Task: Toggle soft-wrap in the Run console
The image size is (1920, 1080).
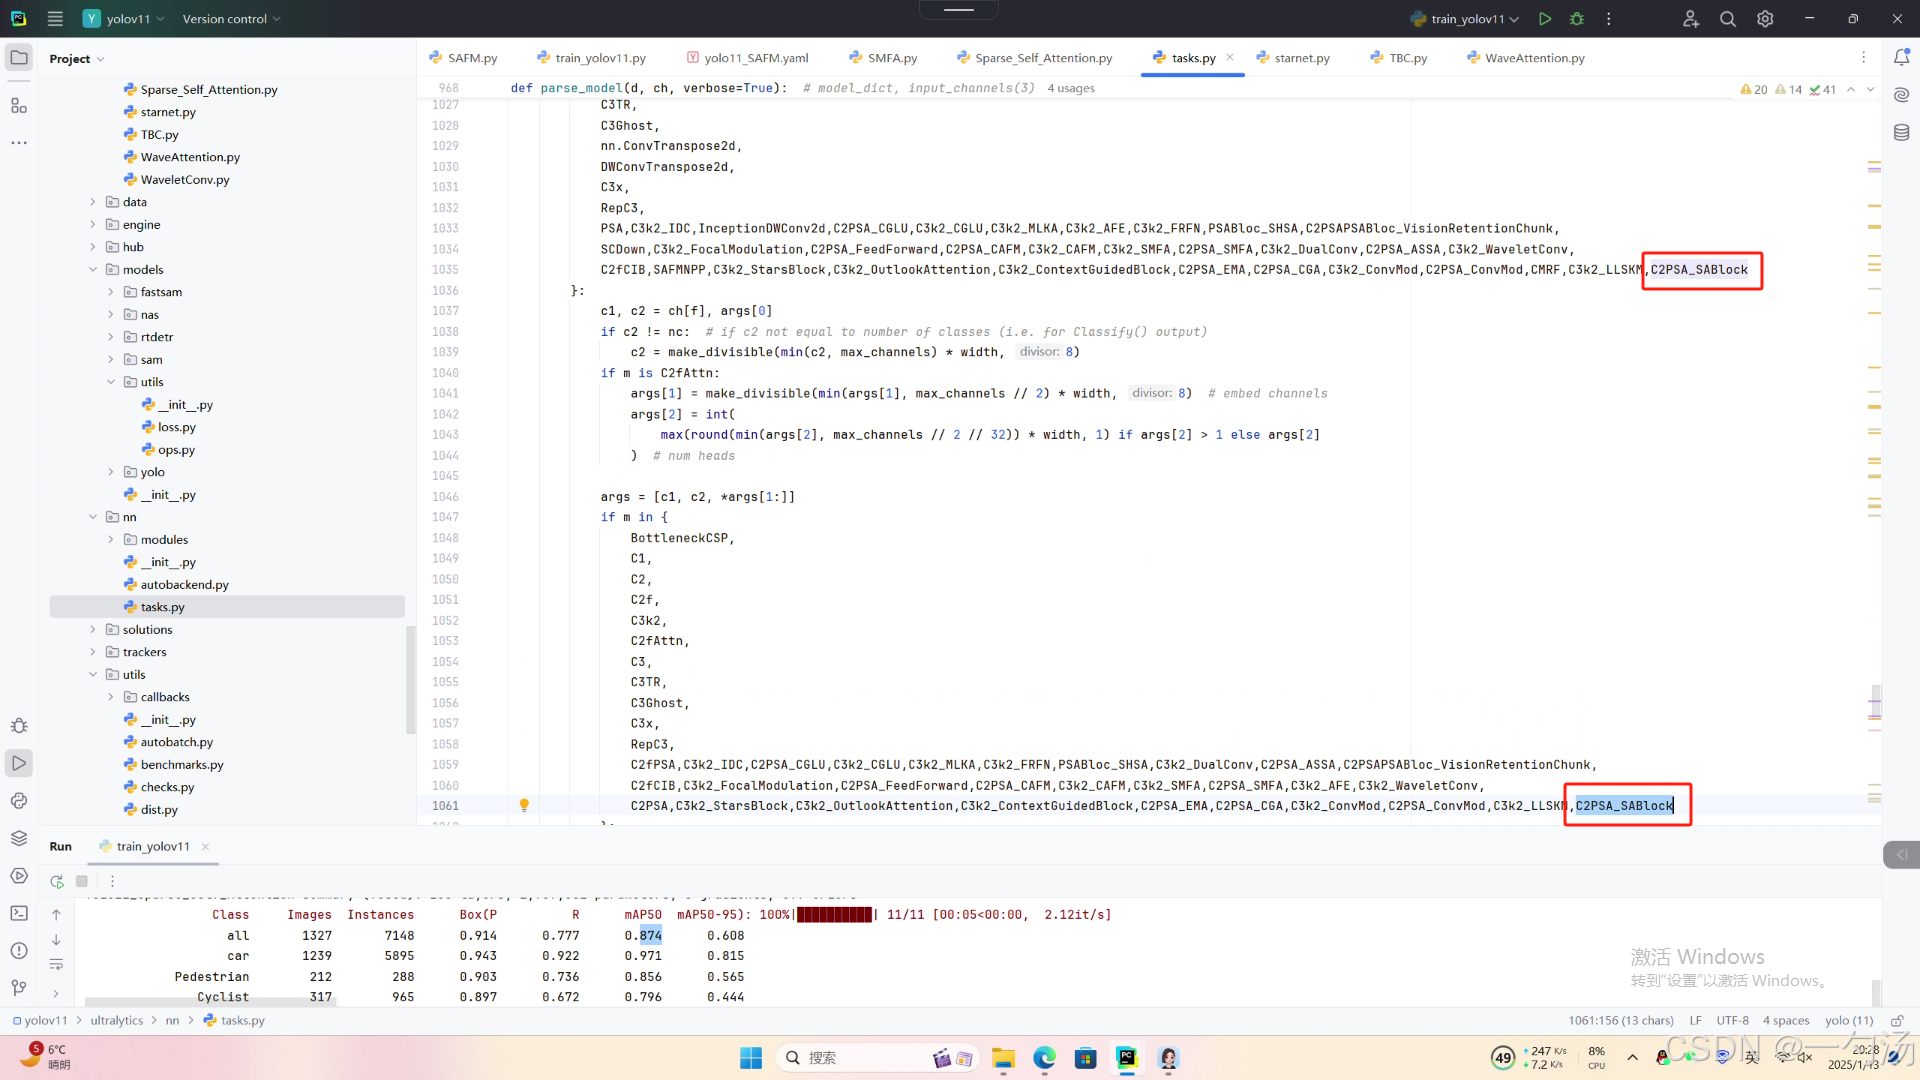Action: 56,965
